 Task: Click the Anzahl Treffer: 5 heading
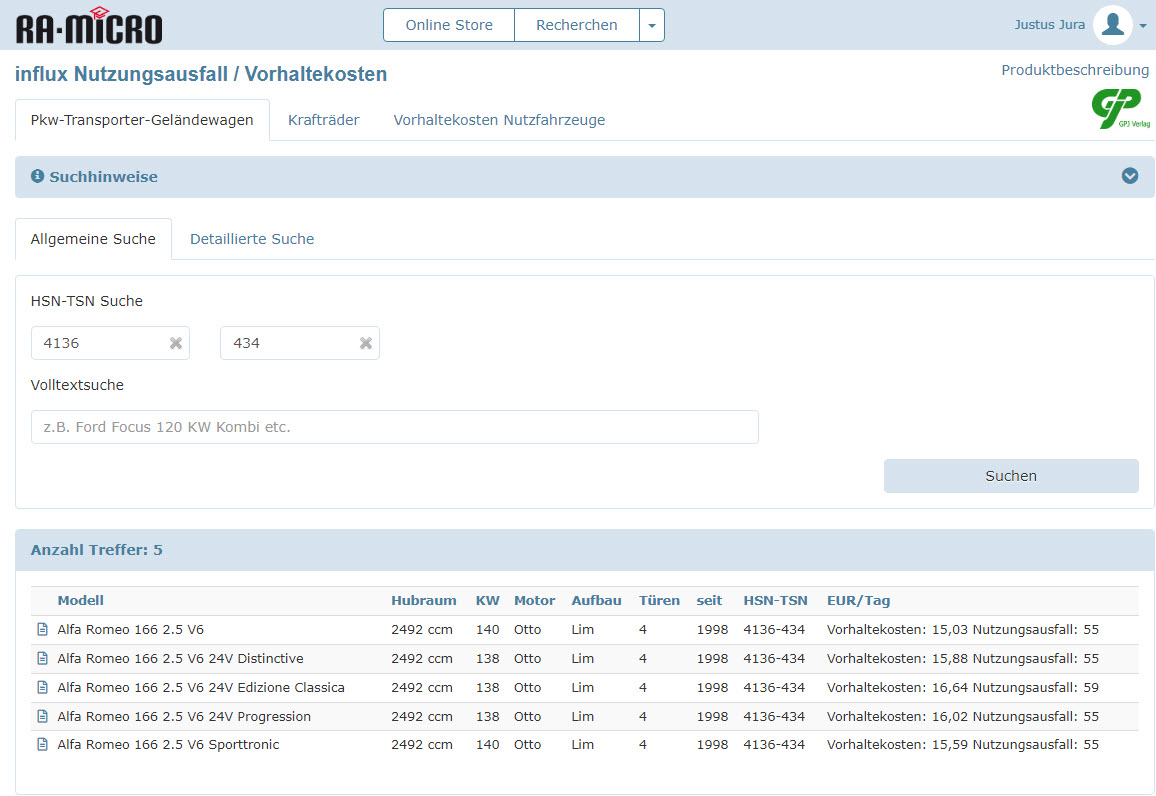(97, 550)
